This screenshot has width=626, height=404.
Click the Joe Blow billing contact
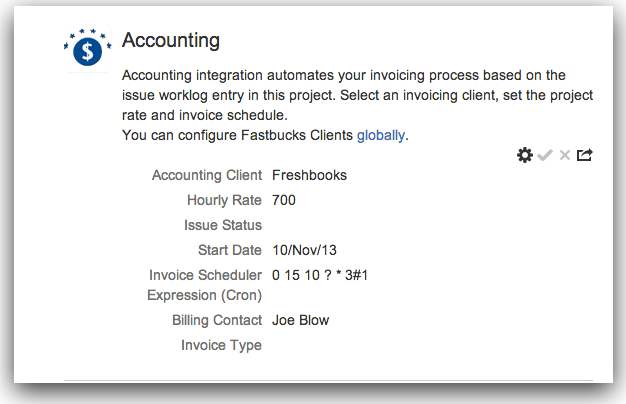pyautogui.click(x=300, y=320)
